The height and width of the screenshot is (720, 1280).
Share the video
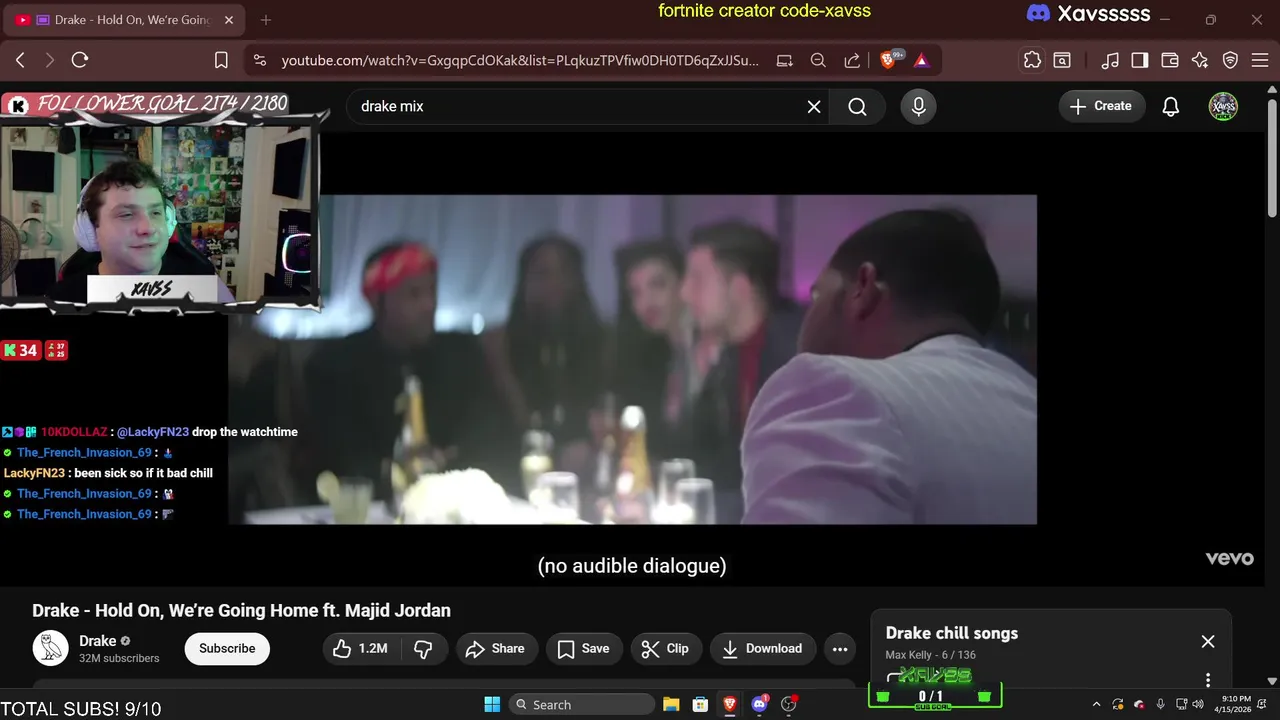click(496, 648)
